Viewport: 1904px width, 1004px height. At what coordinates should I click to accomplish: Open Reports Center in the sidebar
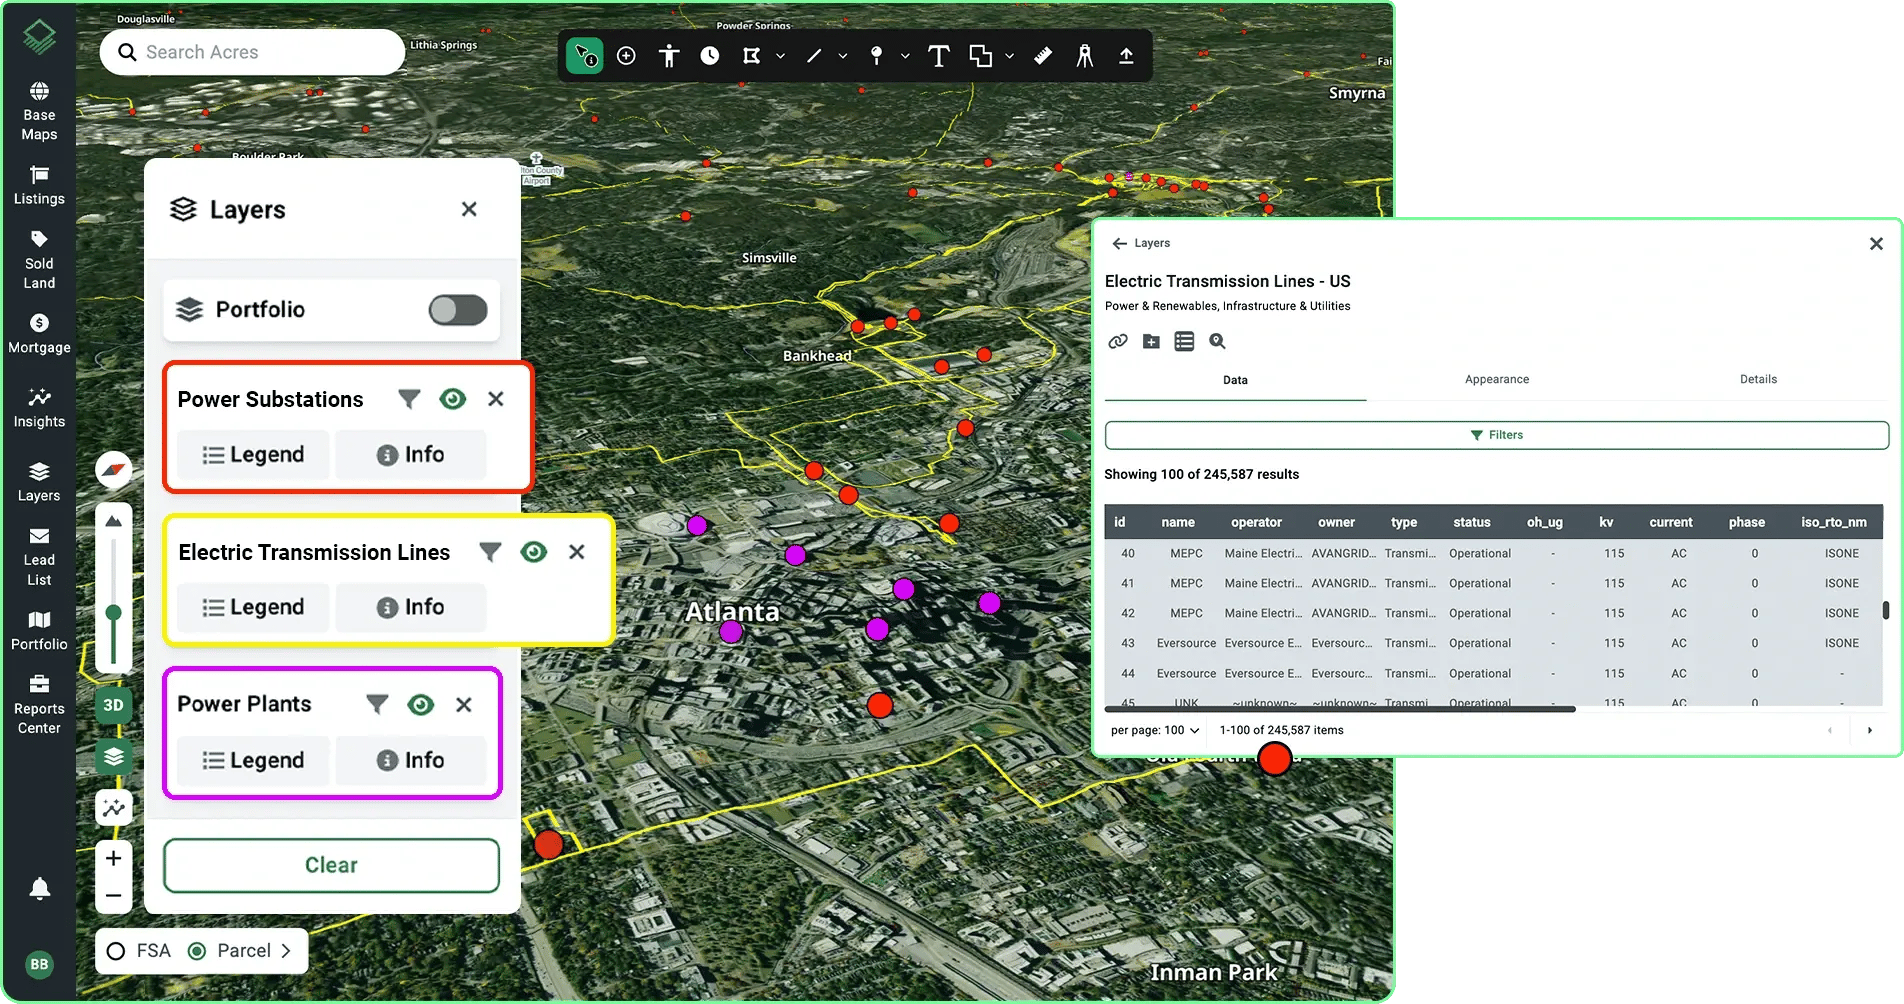[x=39, y=705]
